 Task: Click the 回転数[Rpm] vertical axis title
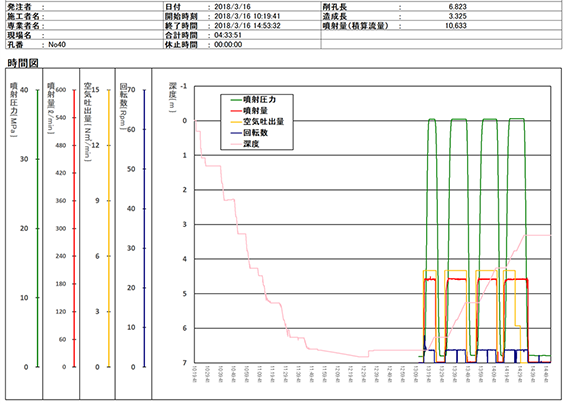(123, 105)
